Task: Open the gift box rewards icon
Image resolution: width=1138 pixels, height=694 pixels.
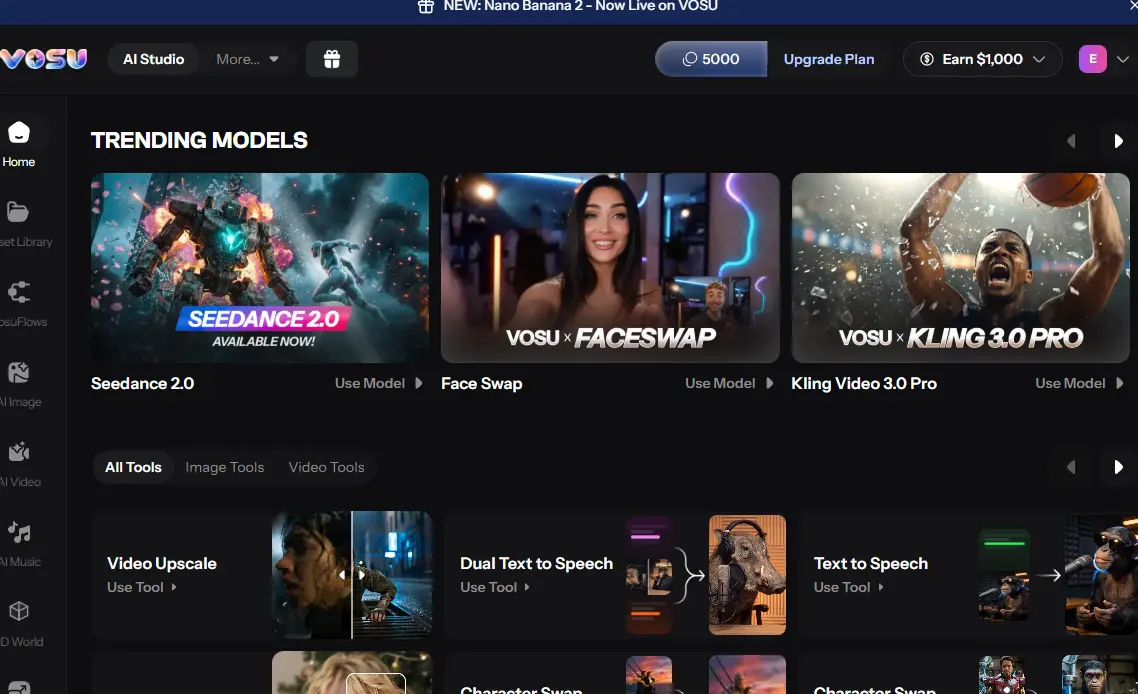Action: pos(332,59)
